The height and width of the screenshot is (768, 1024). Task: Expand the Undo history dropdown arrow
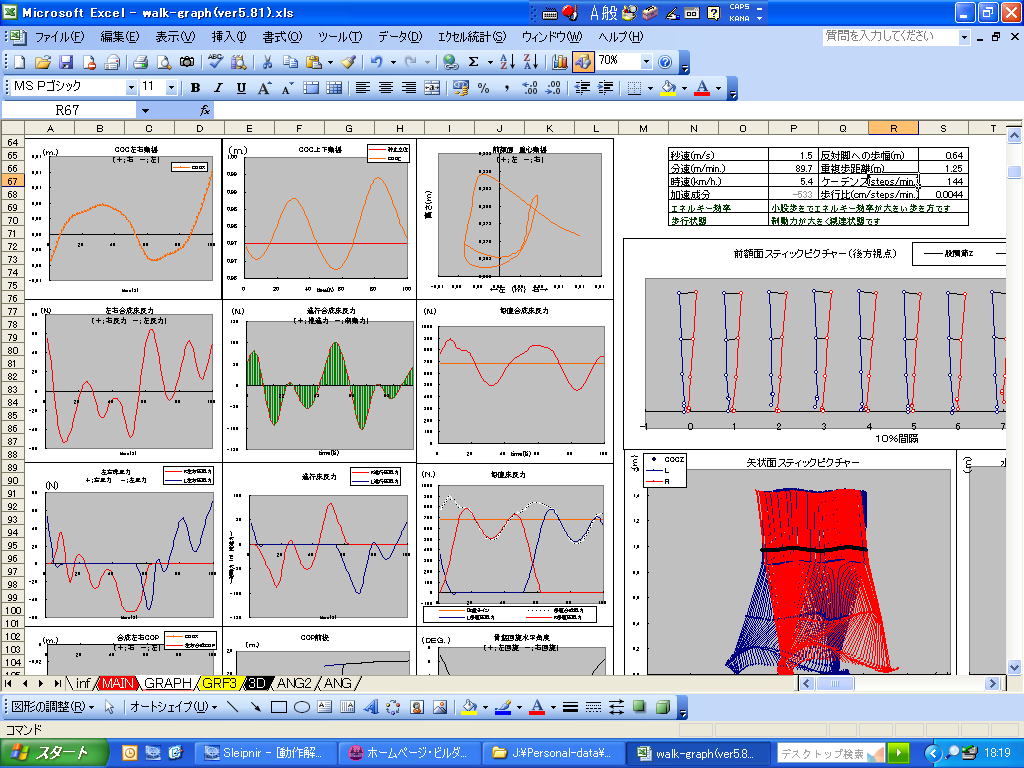[x=392, y=62]
